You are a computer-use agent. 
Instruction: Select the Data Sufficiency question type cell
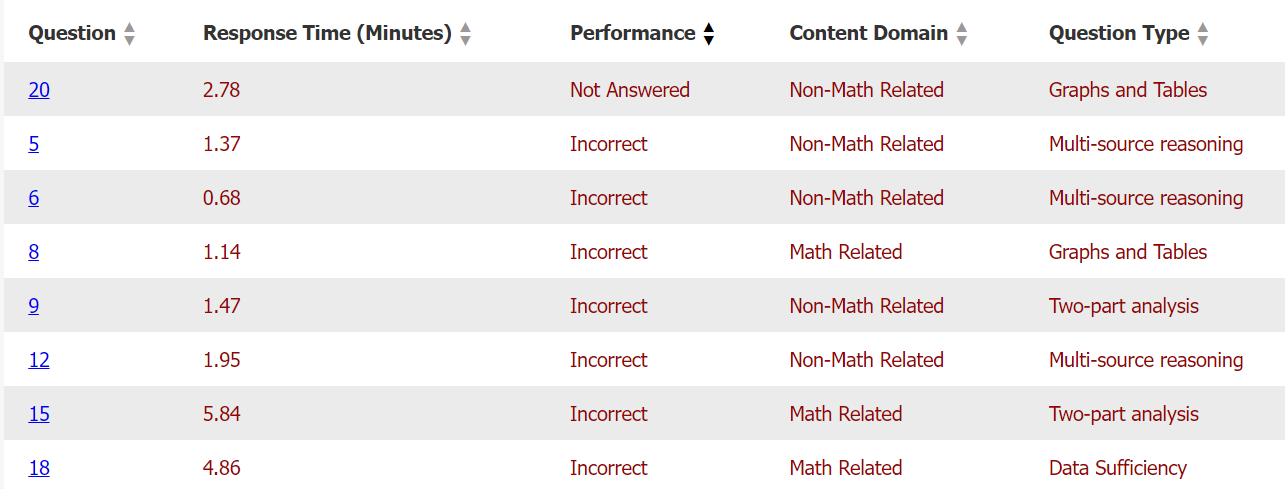tap(1117, 468)
